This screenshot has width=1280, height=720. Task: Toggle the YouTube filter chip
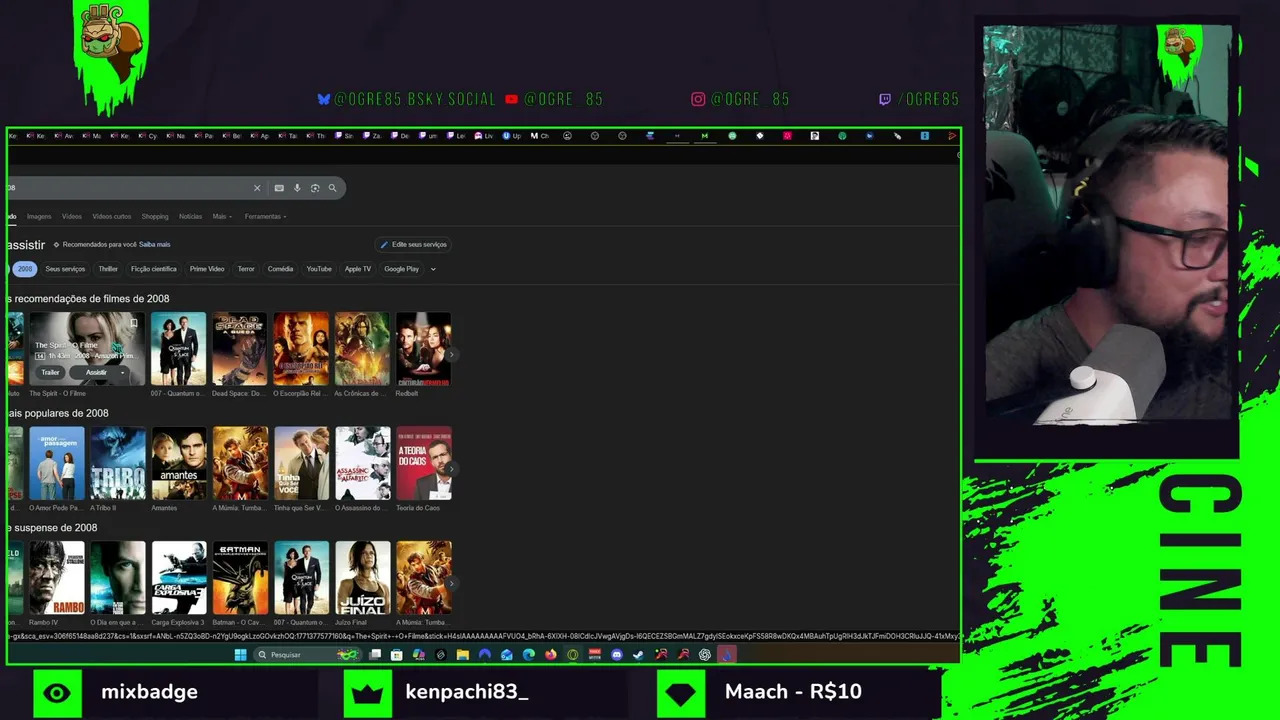(319, 269)
